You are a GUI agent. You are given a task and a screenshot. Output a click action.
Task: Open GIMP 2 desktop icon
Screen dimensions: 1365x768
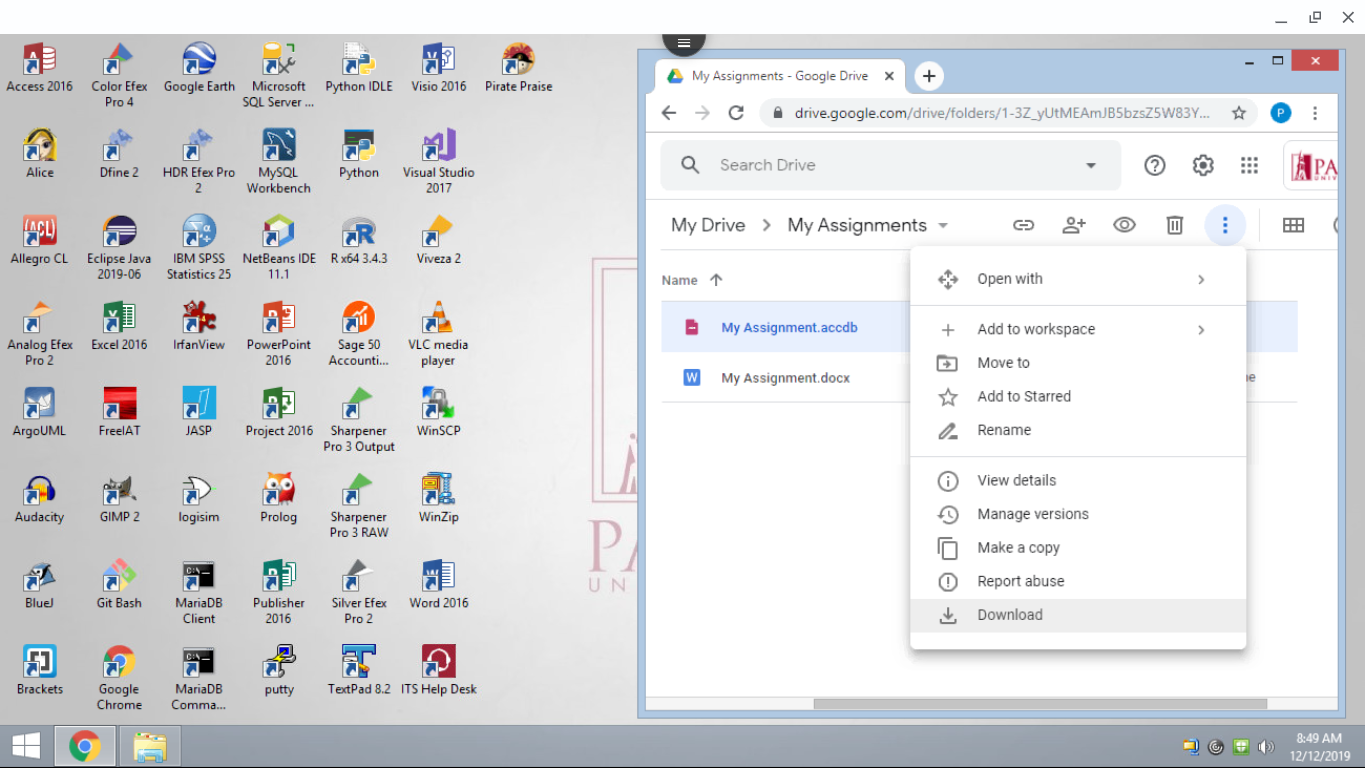tap(119, 499)
